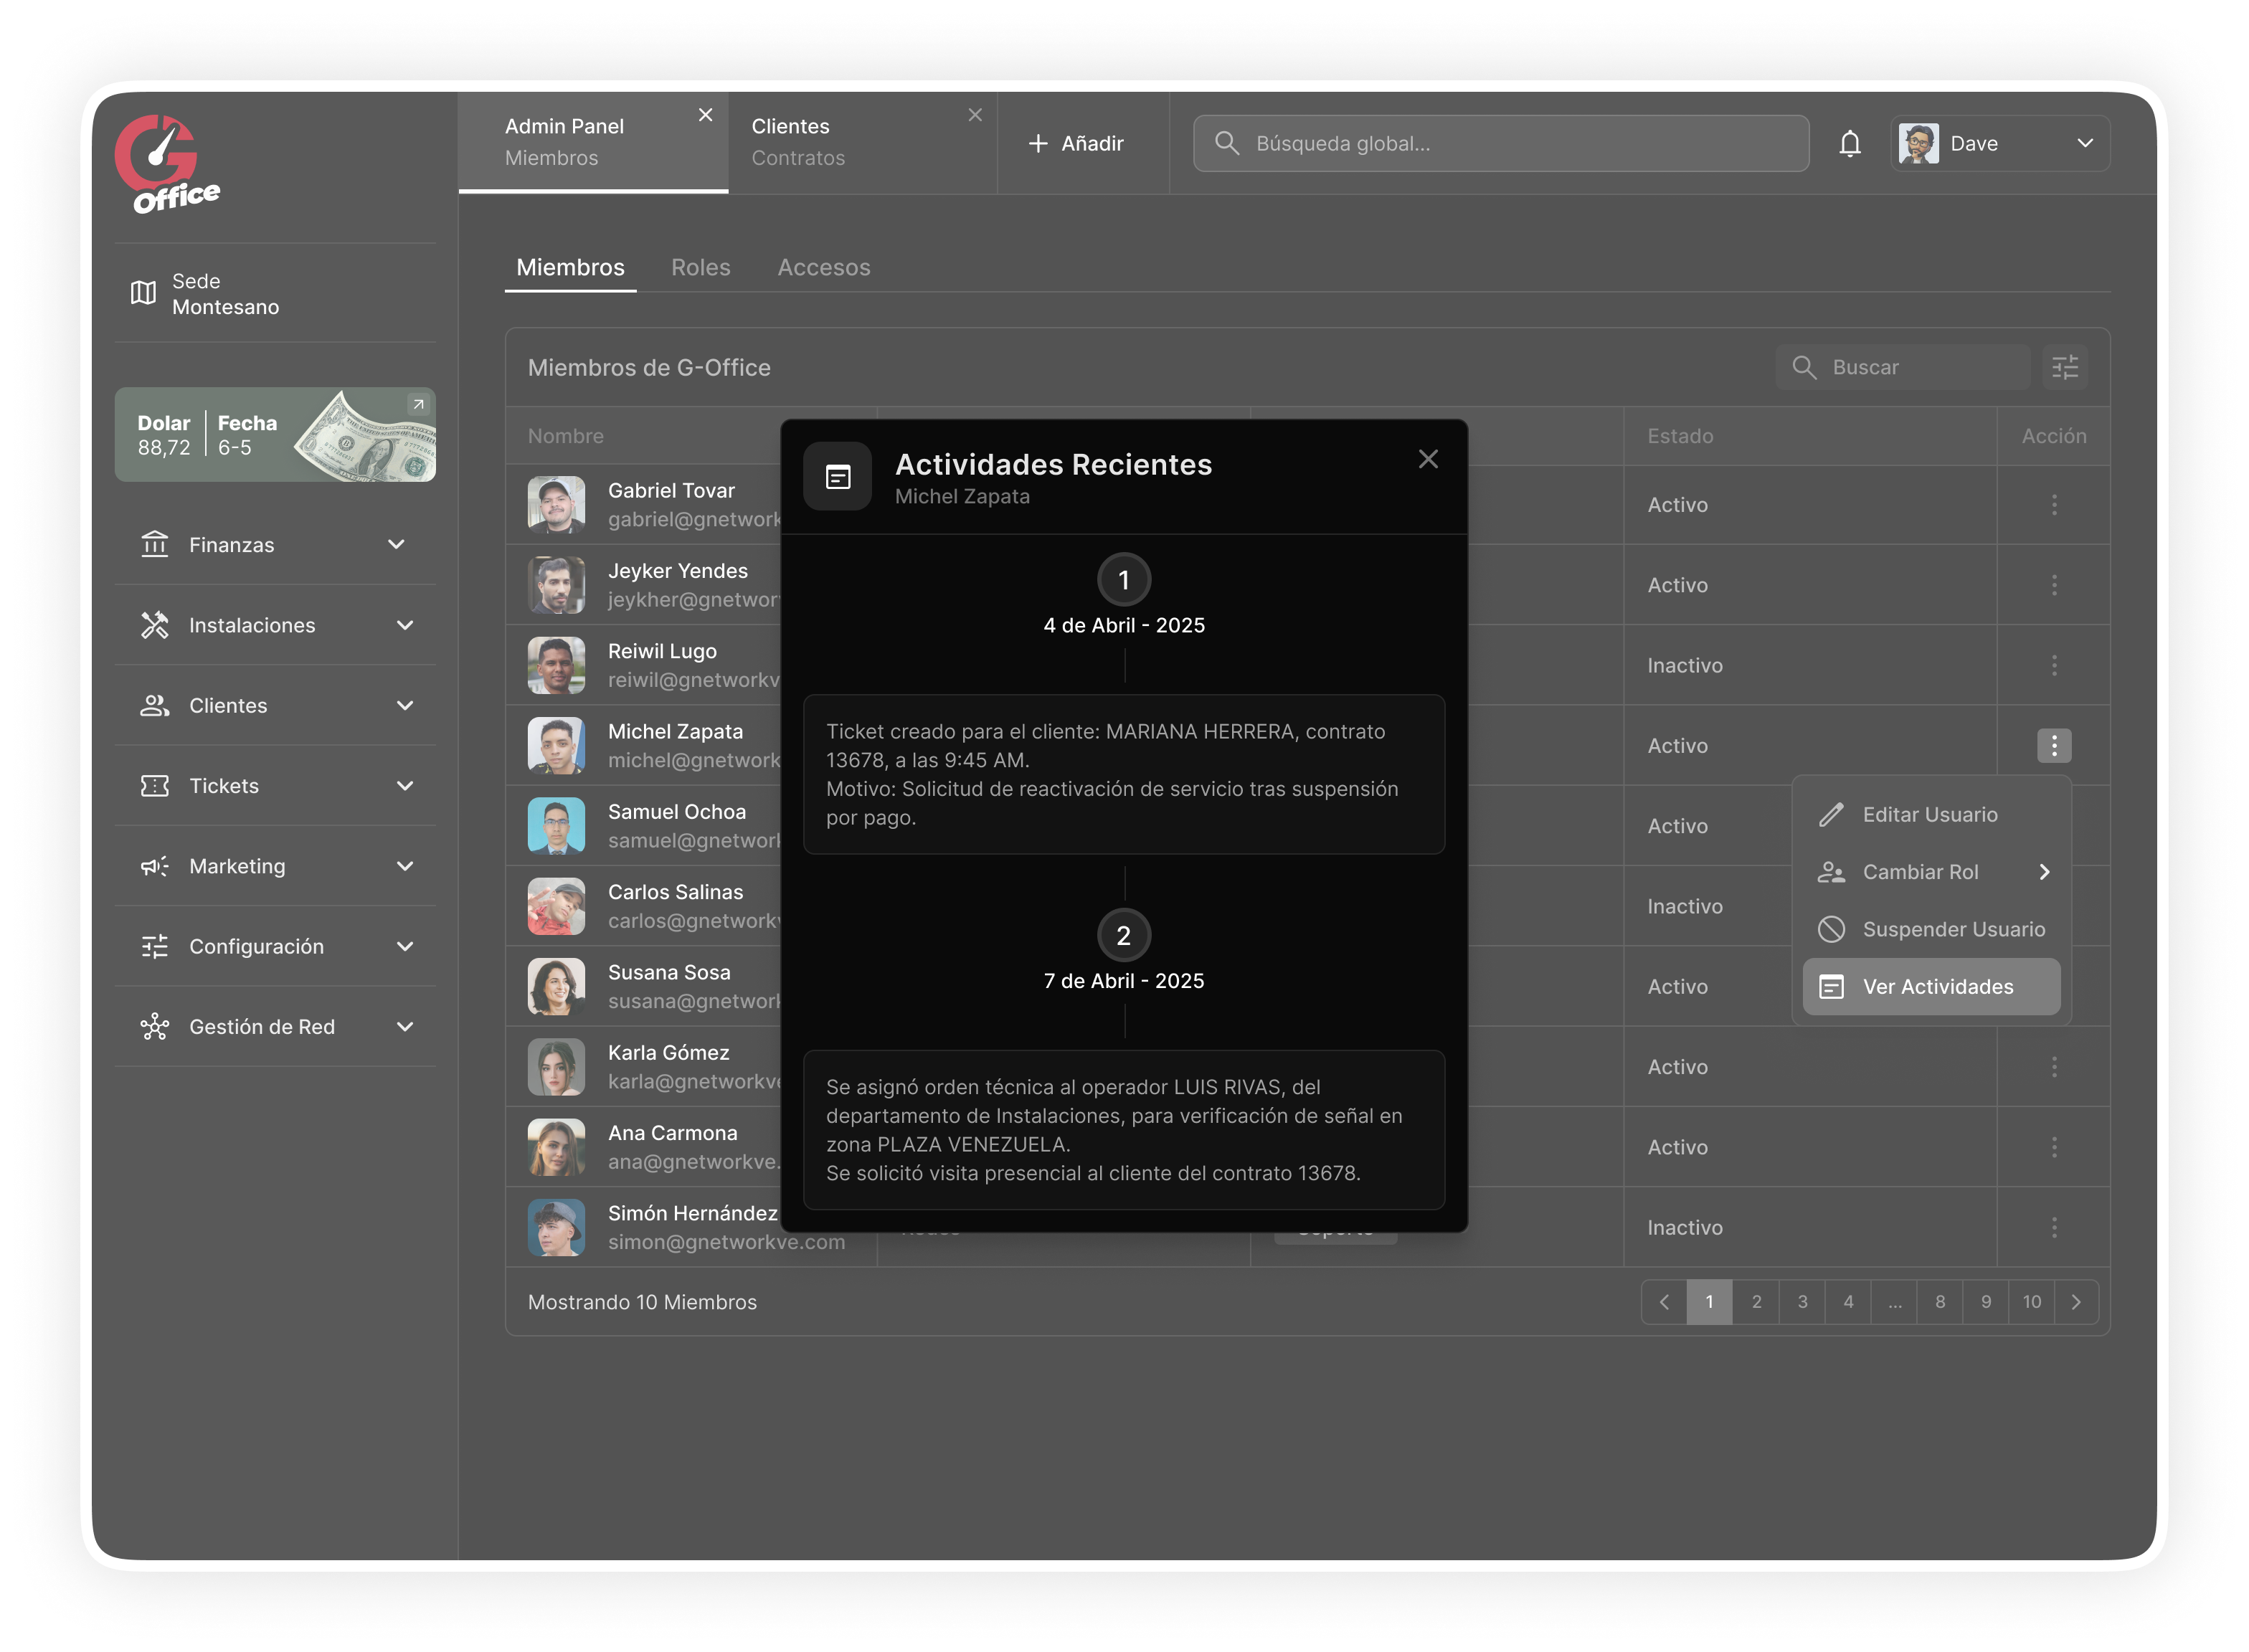
Task: Open action menu for Gabriel Tovar
Action: tap(2053, 505)
